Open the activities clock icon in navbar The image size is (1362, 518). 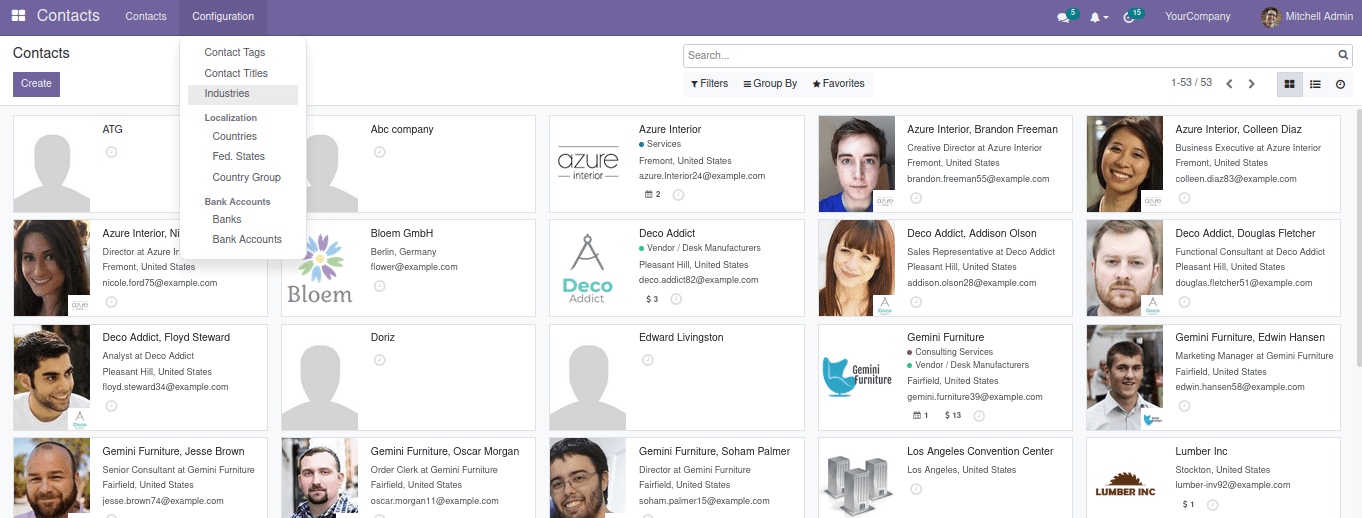(x=1130, y=17)
